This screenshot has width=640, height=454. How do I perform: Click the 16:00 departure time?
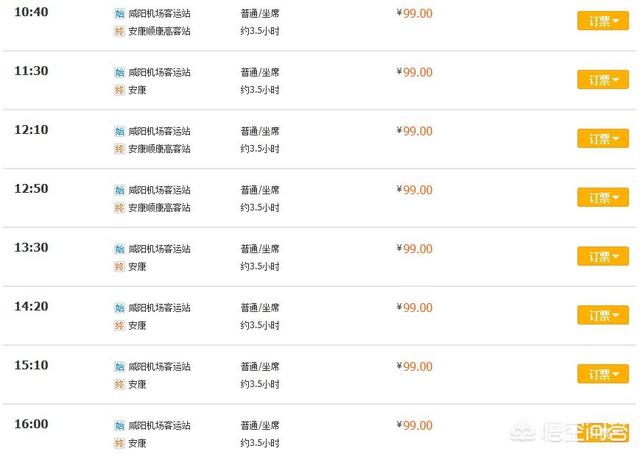pyautogui.click(x=31, y=424)
